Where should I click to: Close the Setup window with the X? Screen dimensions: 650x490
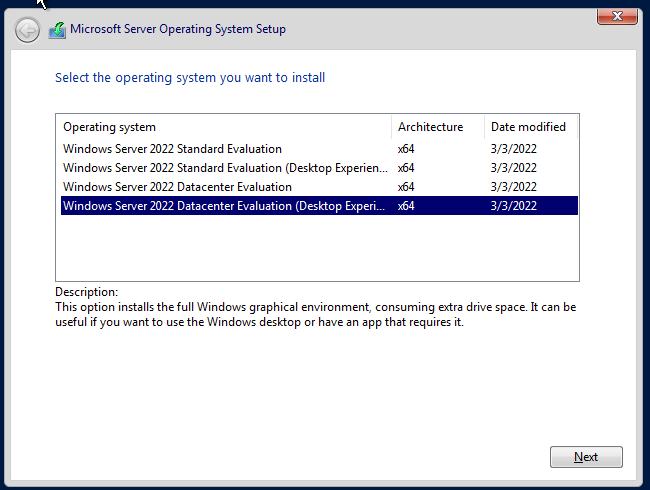pos(617,16)
